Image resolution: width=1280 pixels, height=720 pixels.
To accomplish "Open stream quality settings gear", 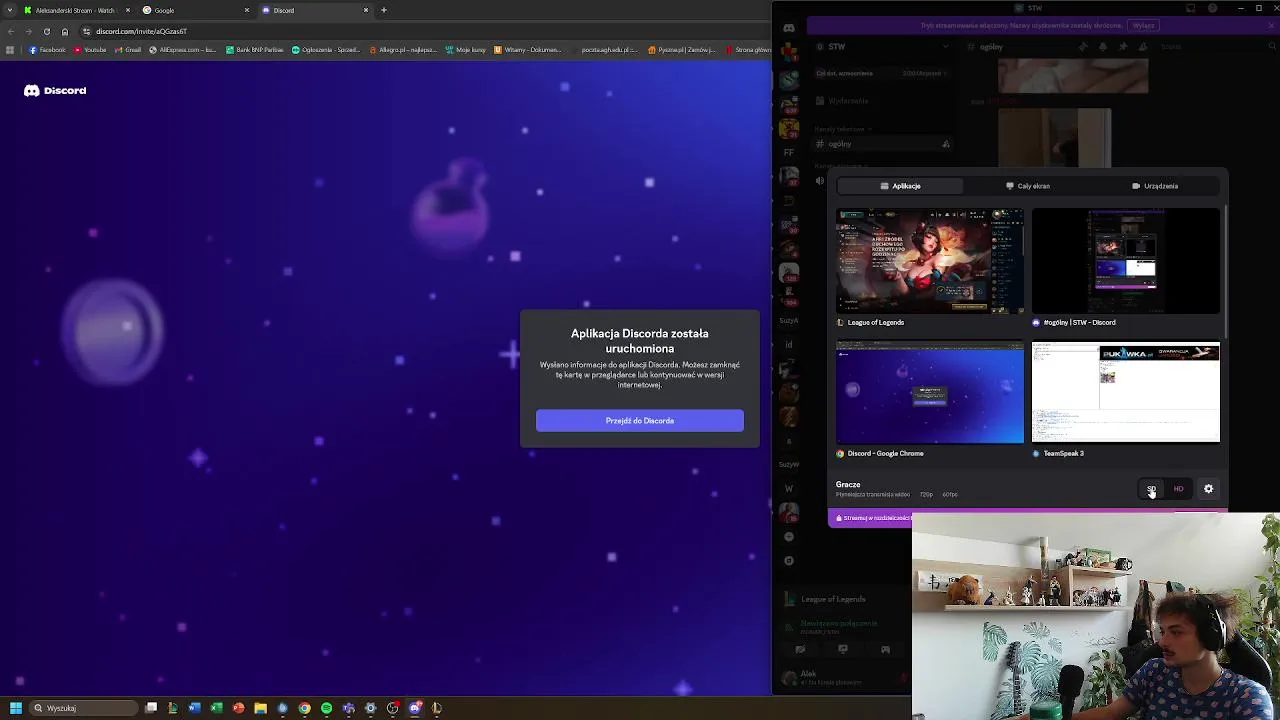I will click(1208, 489).
